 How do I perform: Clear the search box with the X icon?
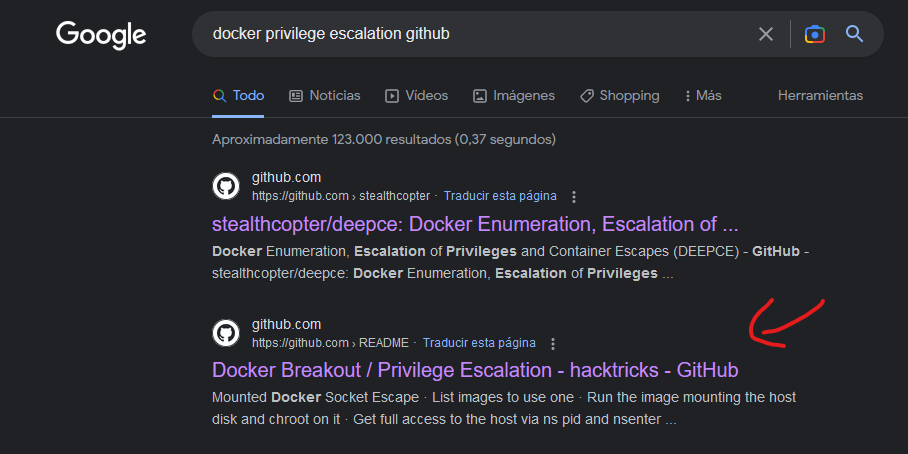pyautogui.click(x=766, y=34)
